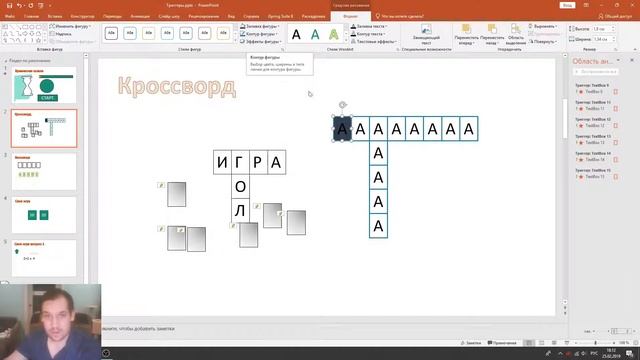Screen dimensions: 640x360
Task: Apply the last shape style preset in the row
Action: [x=223, y=33]
